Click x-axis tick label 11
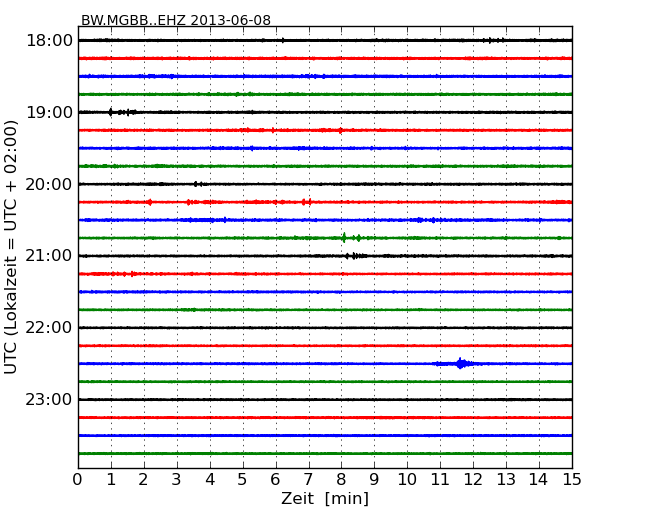The height and width of the screenshot is (520, 650). click(440, 480)
